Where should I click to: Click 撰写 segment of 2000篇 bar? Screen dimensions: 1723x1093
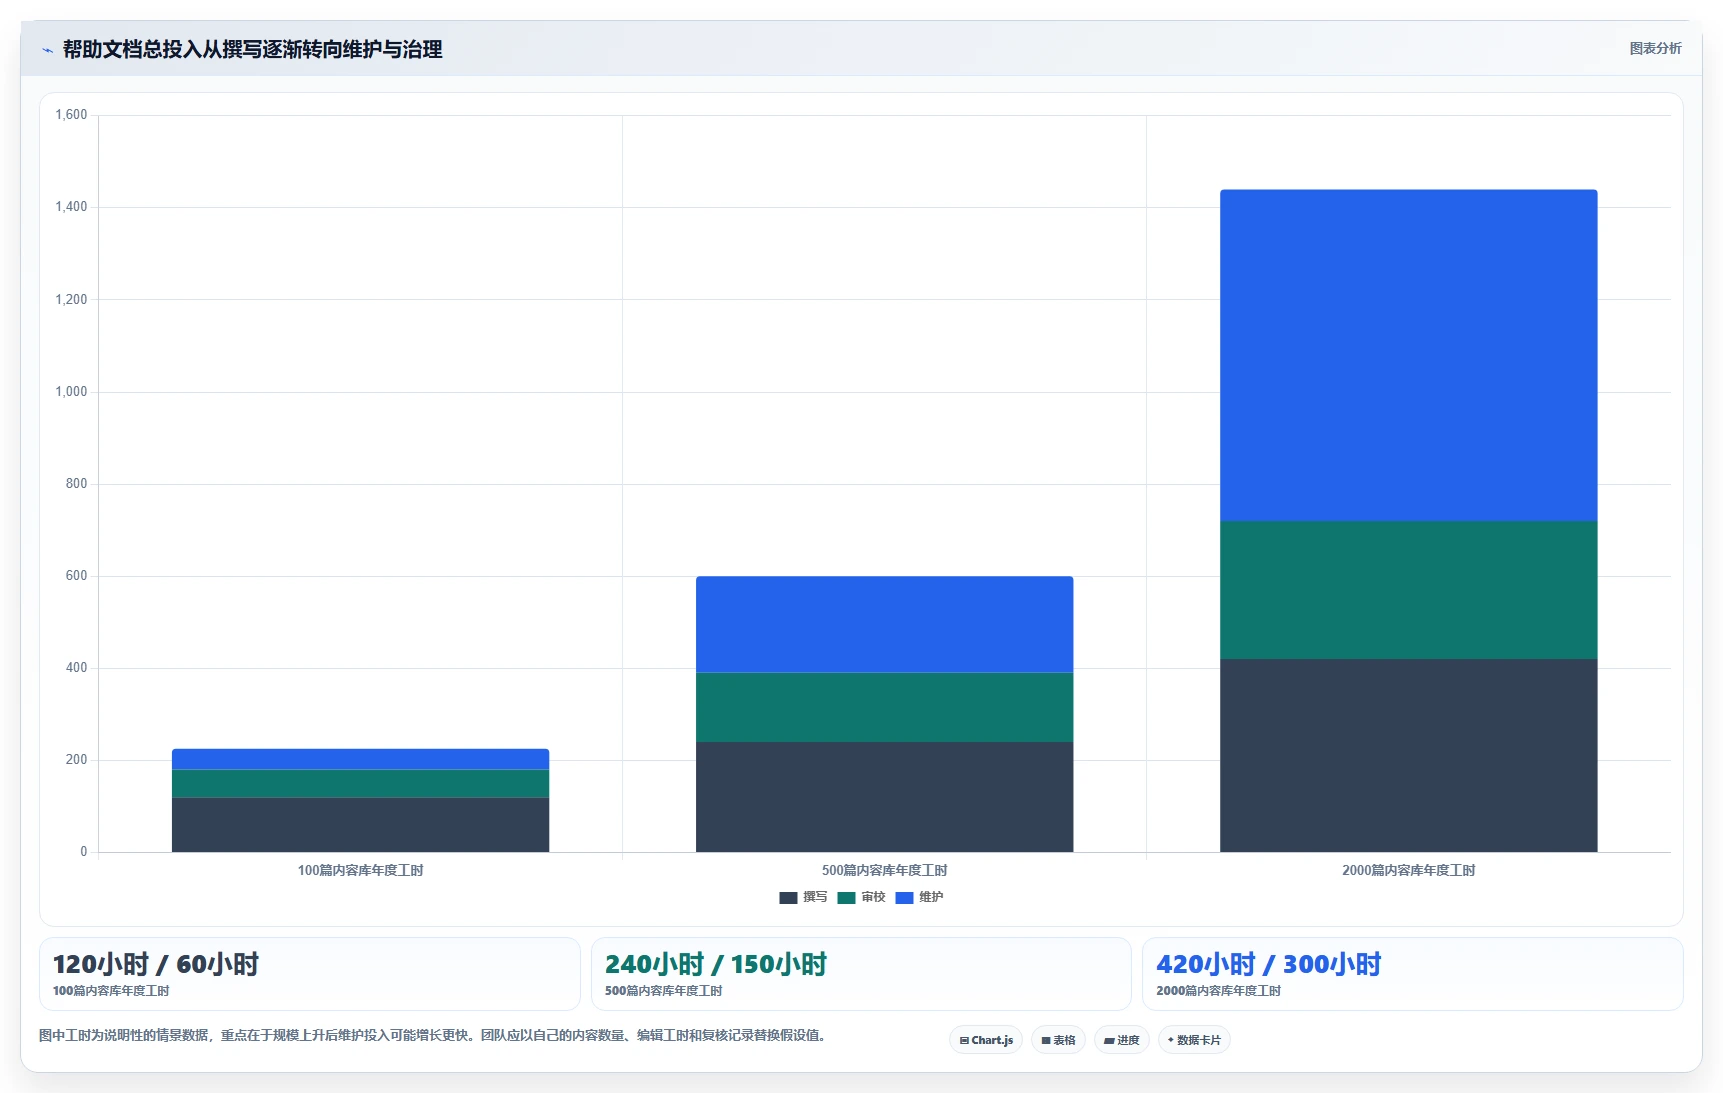[x=1408, y=755]
